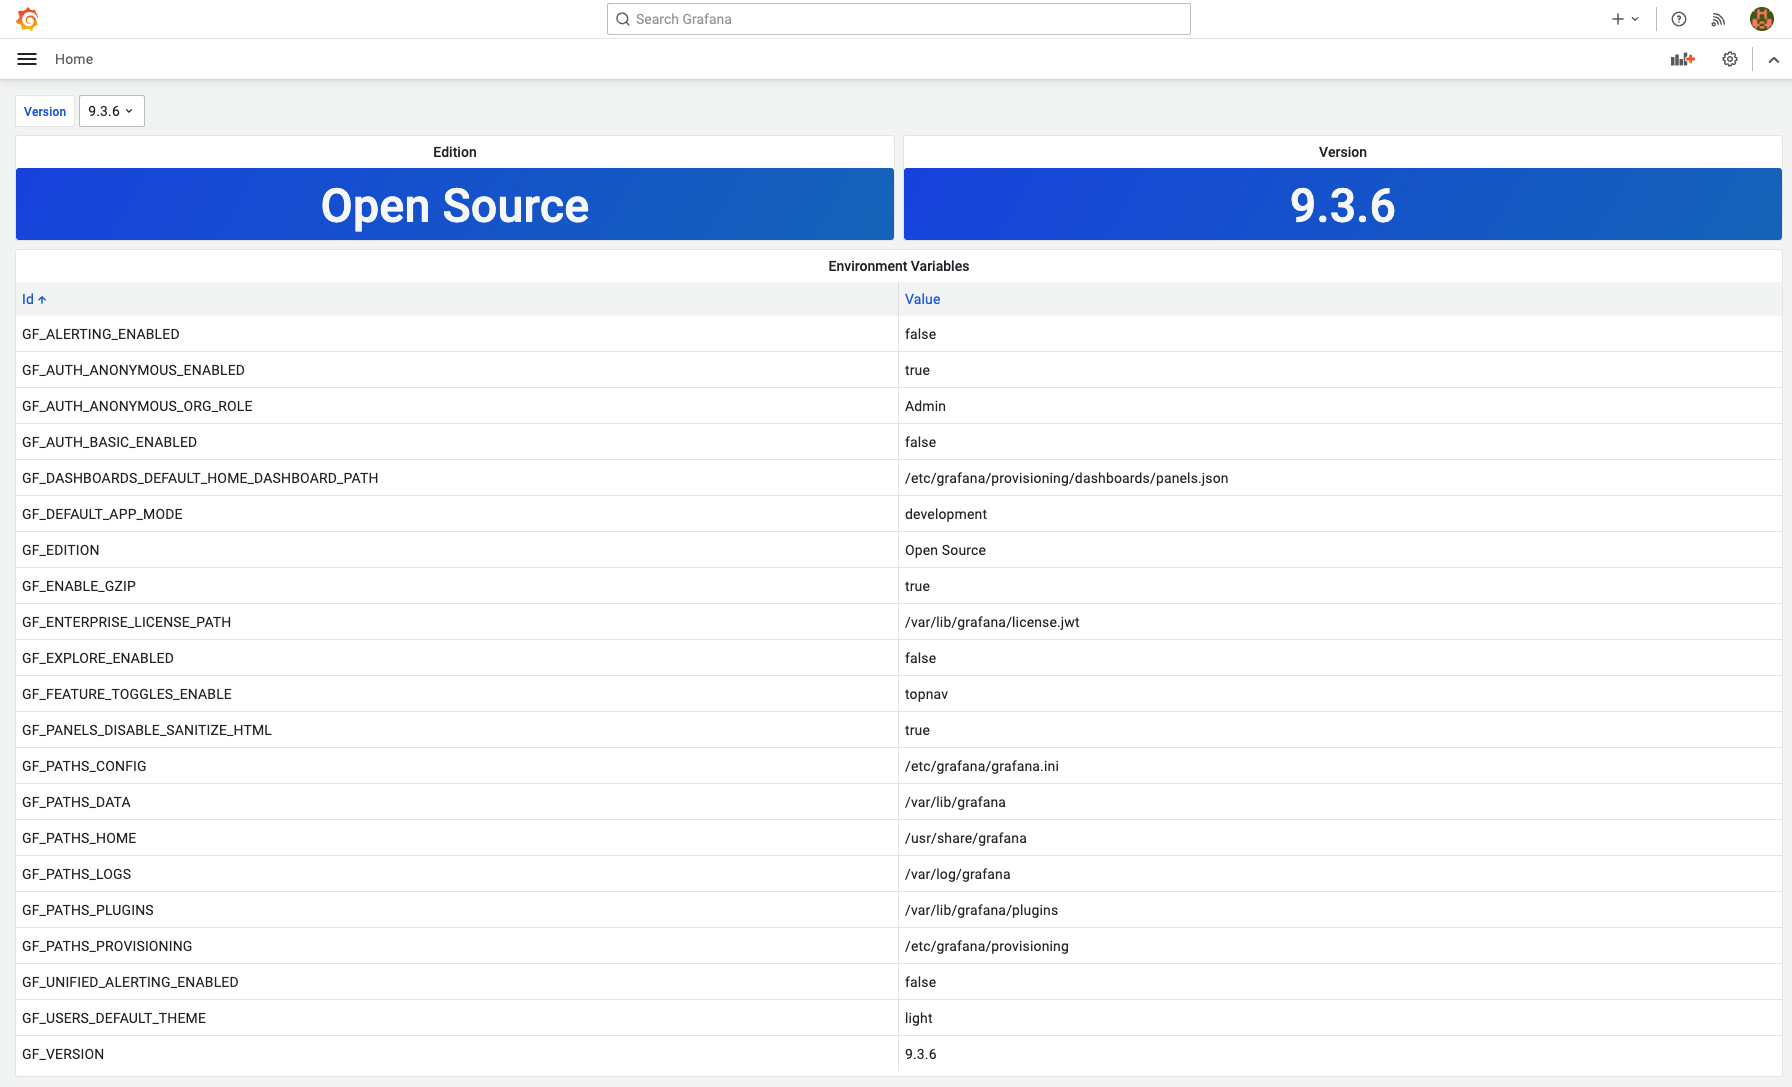Focus the Search Grafana input field
The height and width of the screenshot is (1087, 1792).
click(898, 19)
